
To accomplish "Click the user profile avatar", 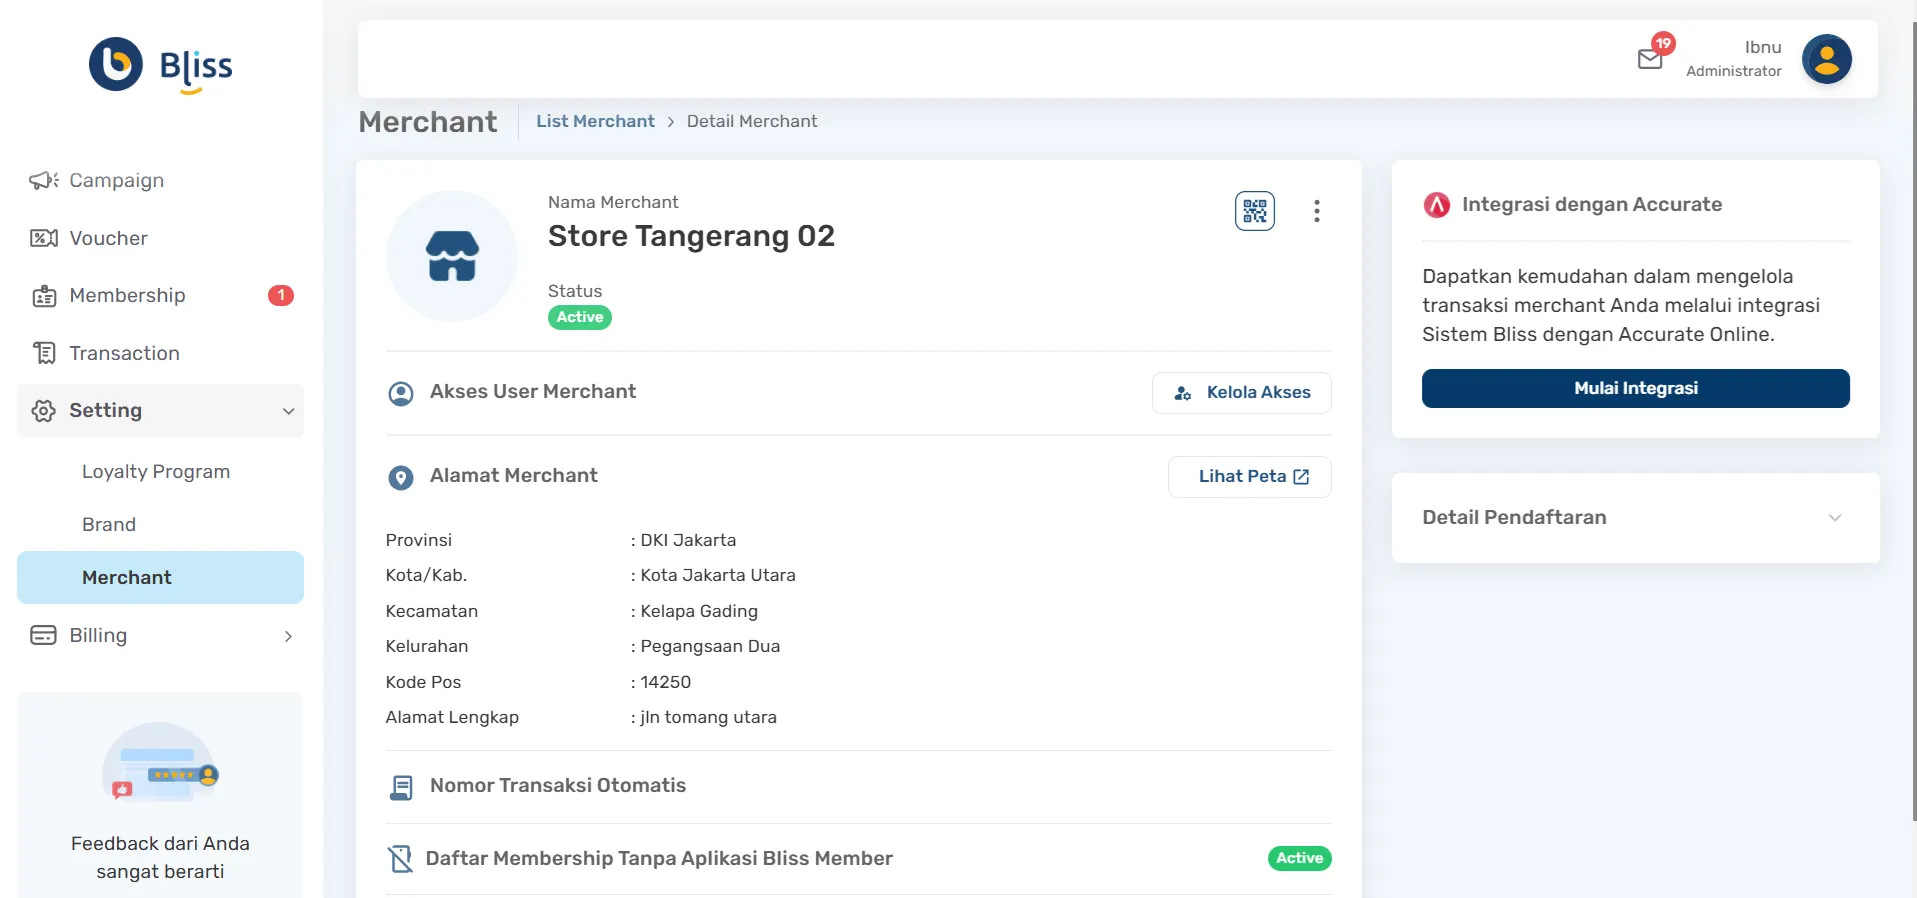I will [1826, 59].
